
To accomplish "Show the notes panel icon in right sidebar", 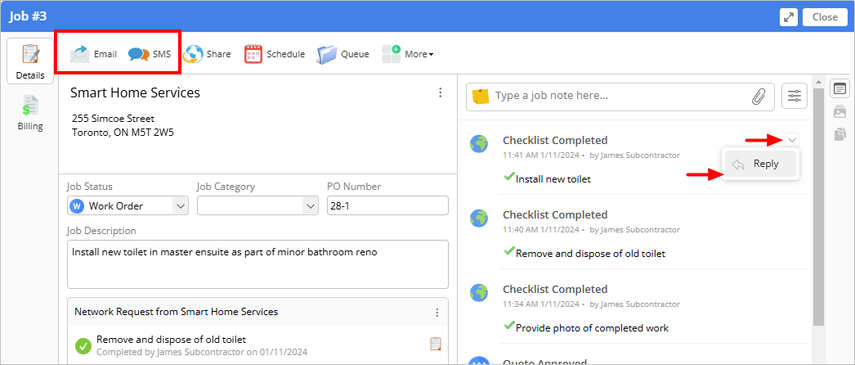I will point(840,88).
